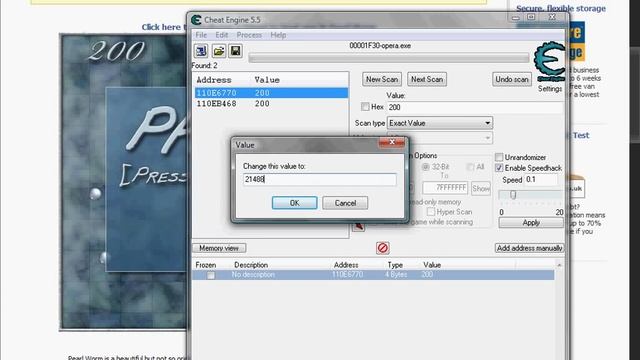
Task: Click OK in the Value dialog
Action: tap(294, 203)
